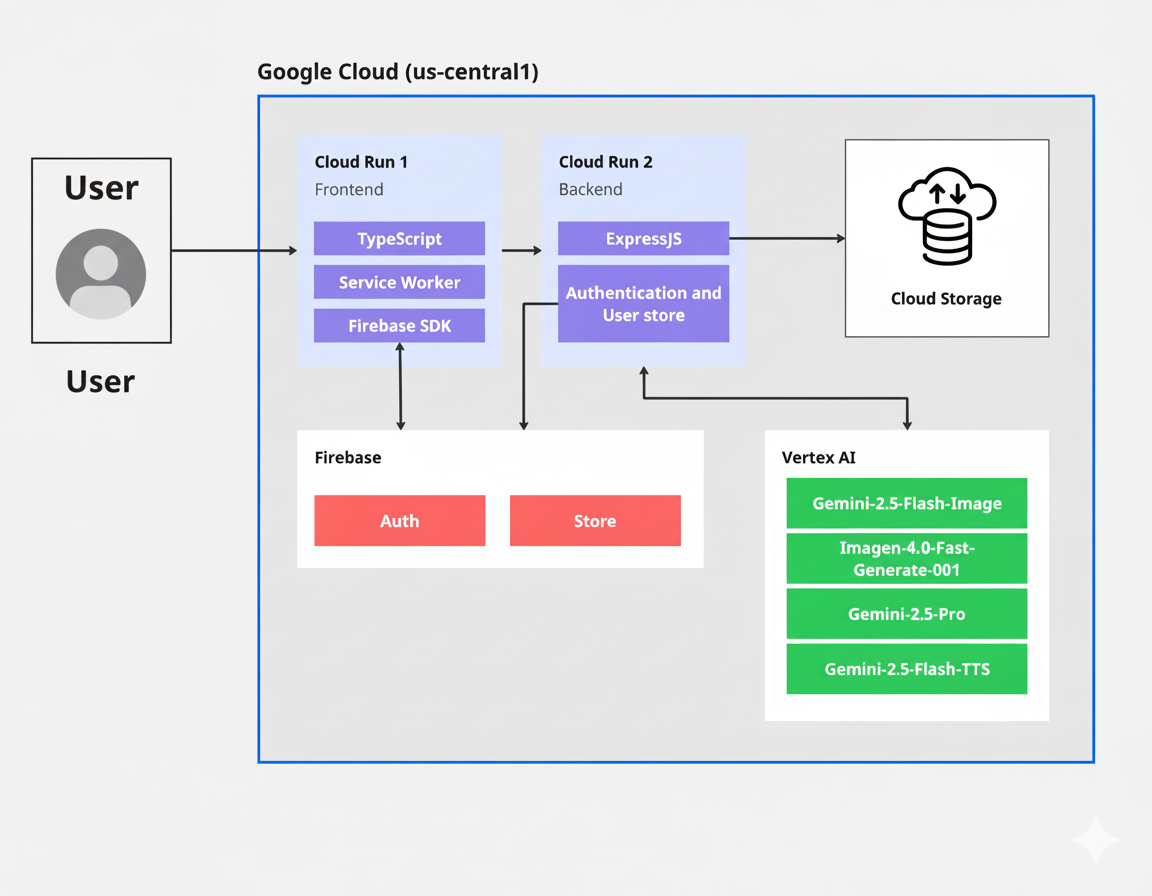This screenshot has height=896, width=1152.
Task: Click the Cloud Run 2 heading
Action: pos(605,162)
